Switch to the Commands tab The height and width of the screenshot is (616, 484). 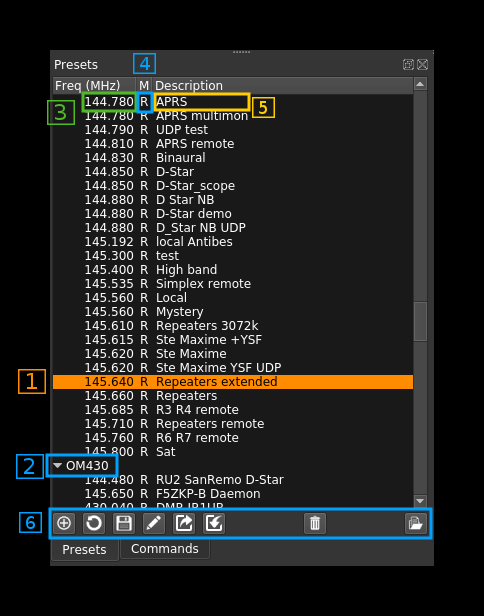tap(165, 549)
